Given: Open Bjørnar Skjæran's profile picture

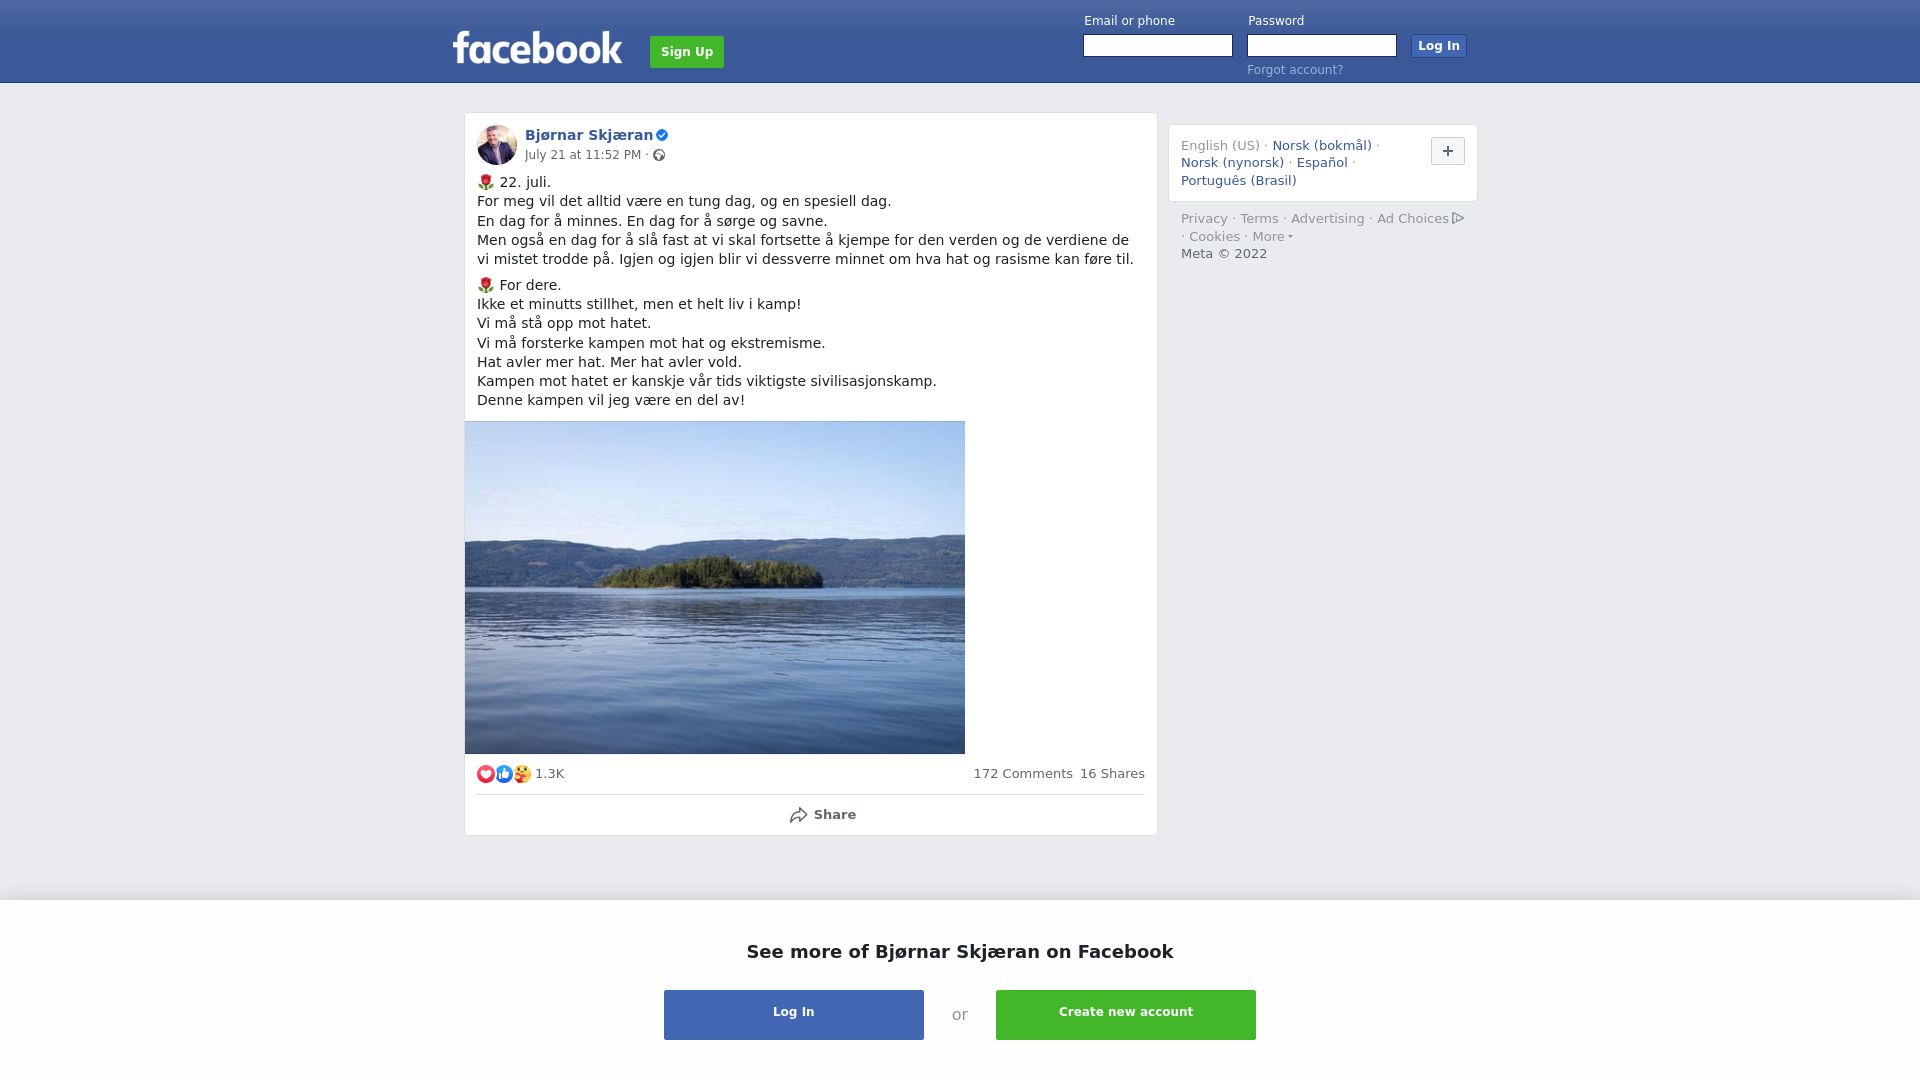Looking at the screenshot, I should point(497,145).
